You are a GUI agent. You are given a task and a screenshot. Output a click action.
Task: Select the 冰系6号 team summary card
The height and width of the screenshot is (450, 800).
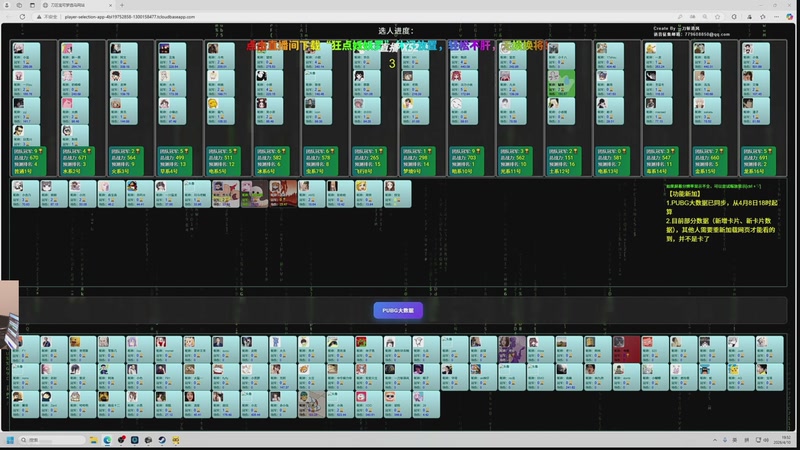272,161
